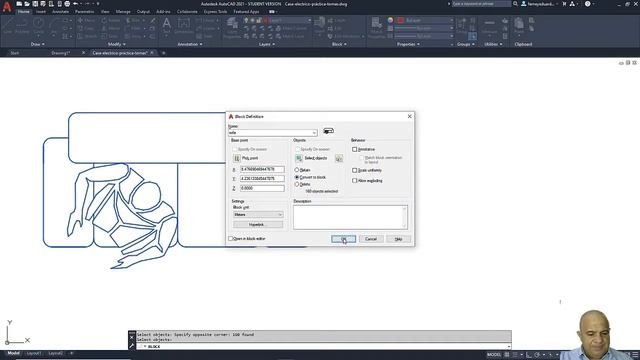This screenshot has height=360, width=640.
Task: Select the Text tool in the Annotation panel
Action: [167, 25]
